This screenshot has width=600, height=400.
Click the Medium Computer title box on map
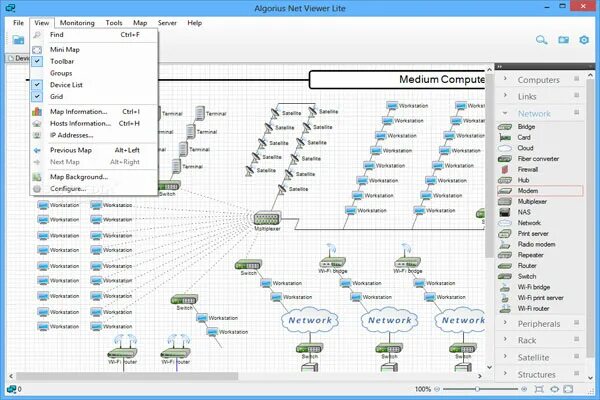[397, 79]
